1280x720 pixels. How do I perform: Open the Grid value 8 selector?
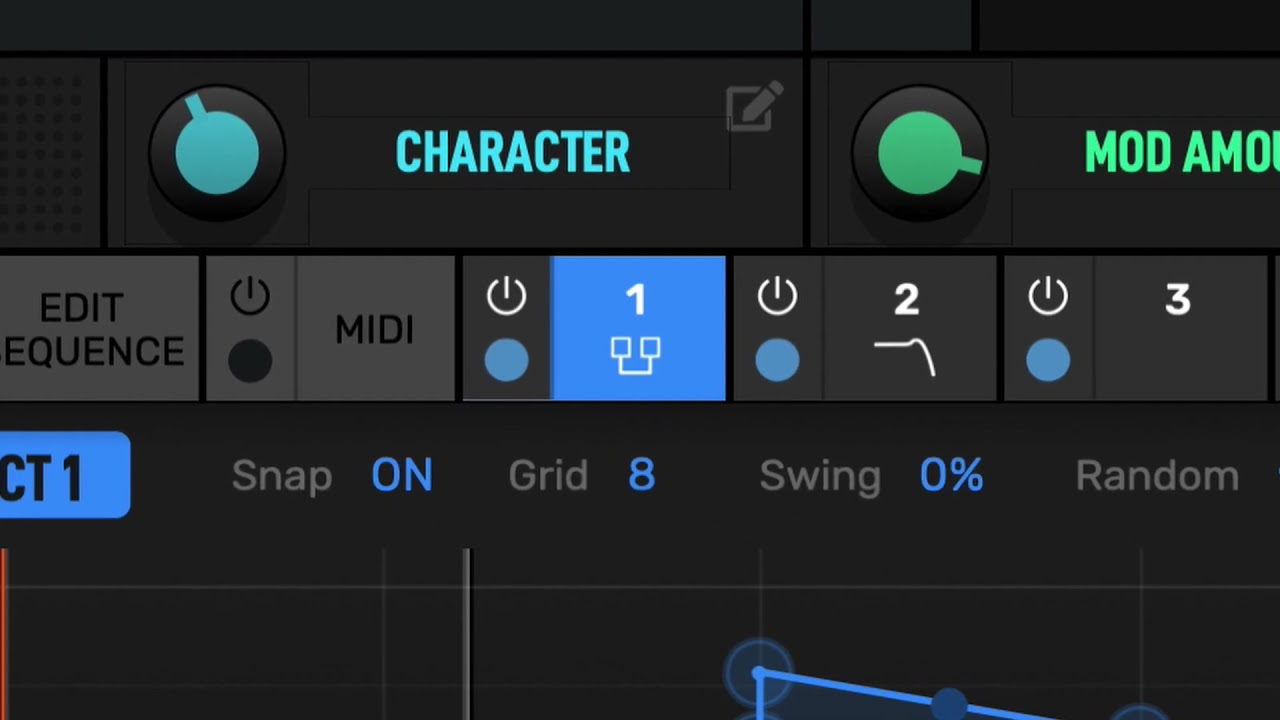point(641,476)
